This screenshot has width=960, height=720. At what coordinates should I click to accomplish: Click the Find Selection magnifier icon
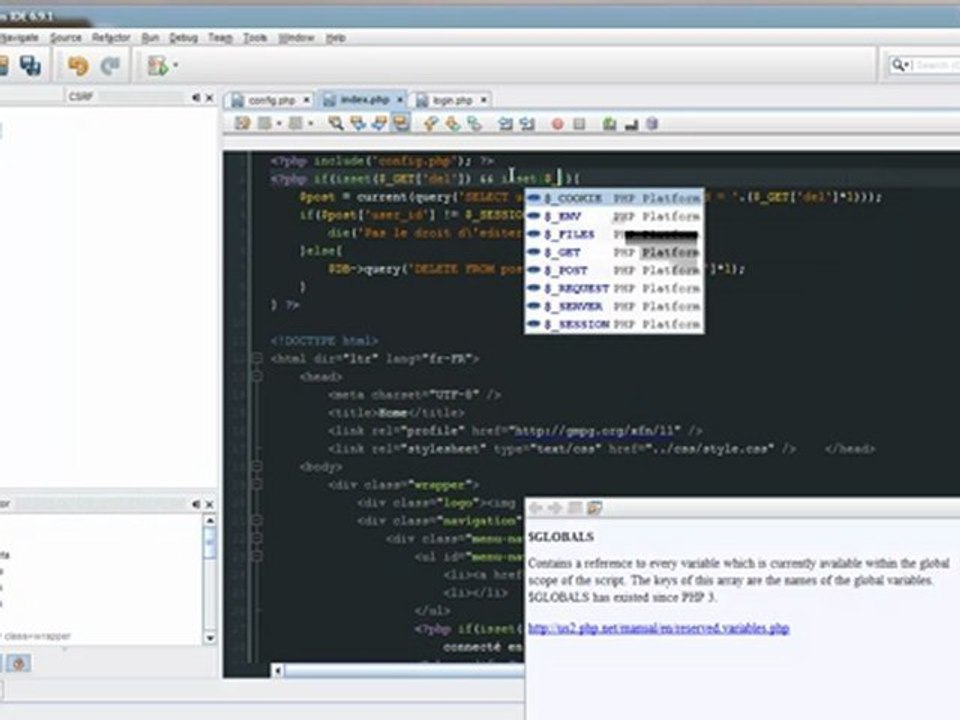[x=336, y=124]
